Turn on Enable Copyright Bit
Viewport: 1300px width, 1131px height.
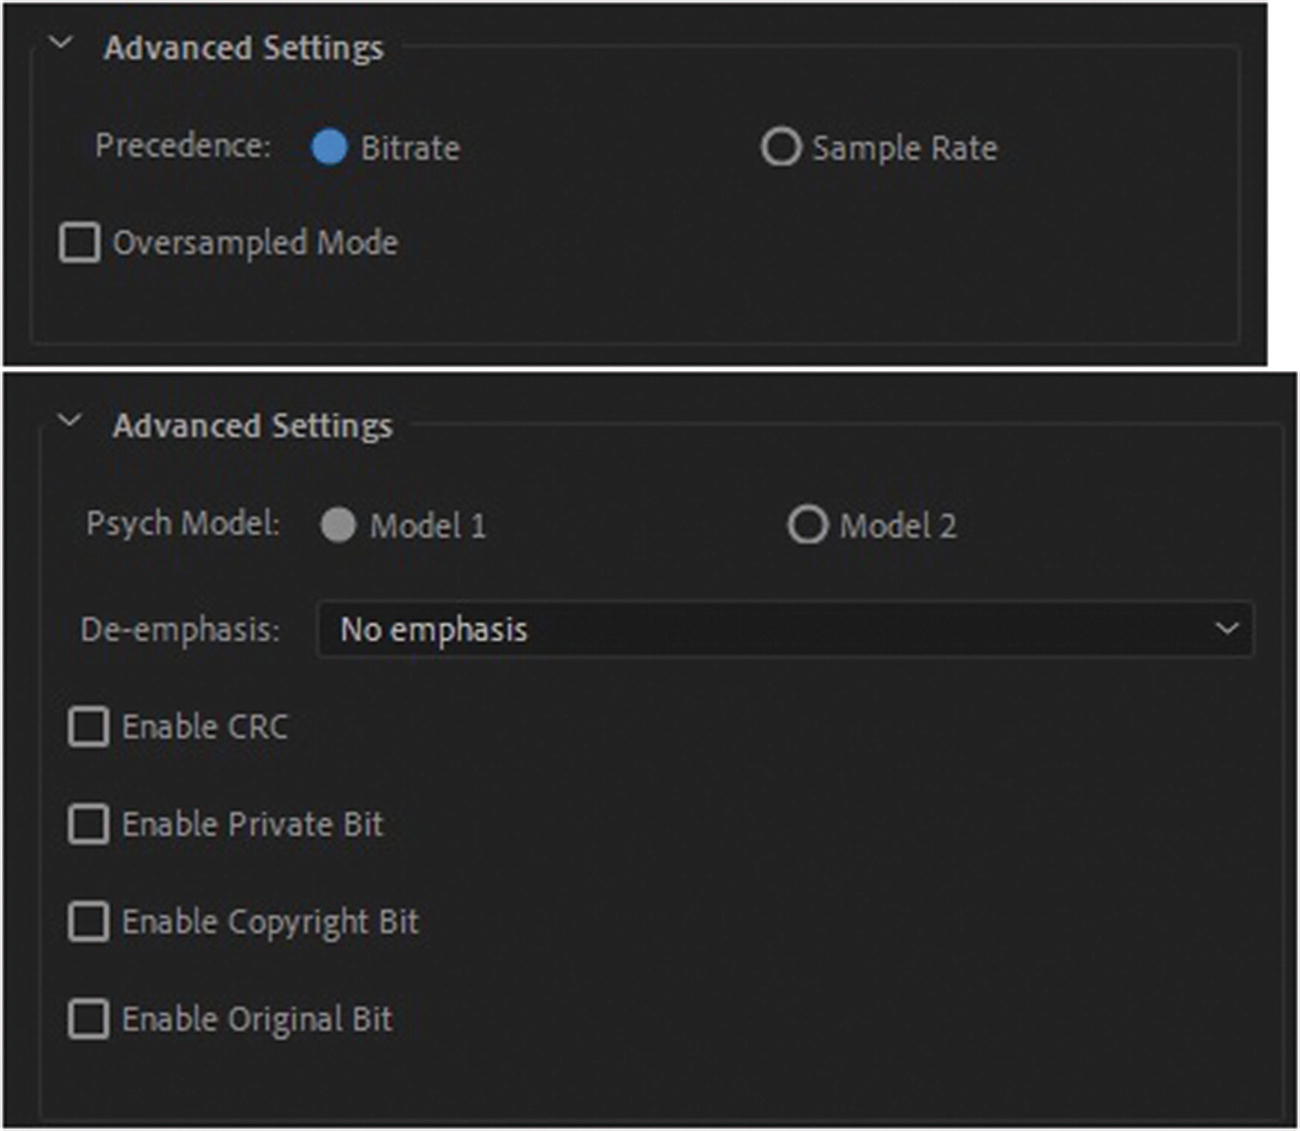(x=88, y=922)
